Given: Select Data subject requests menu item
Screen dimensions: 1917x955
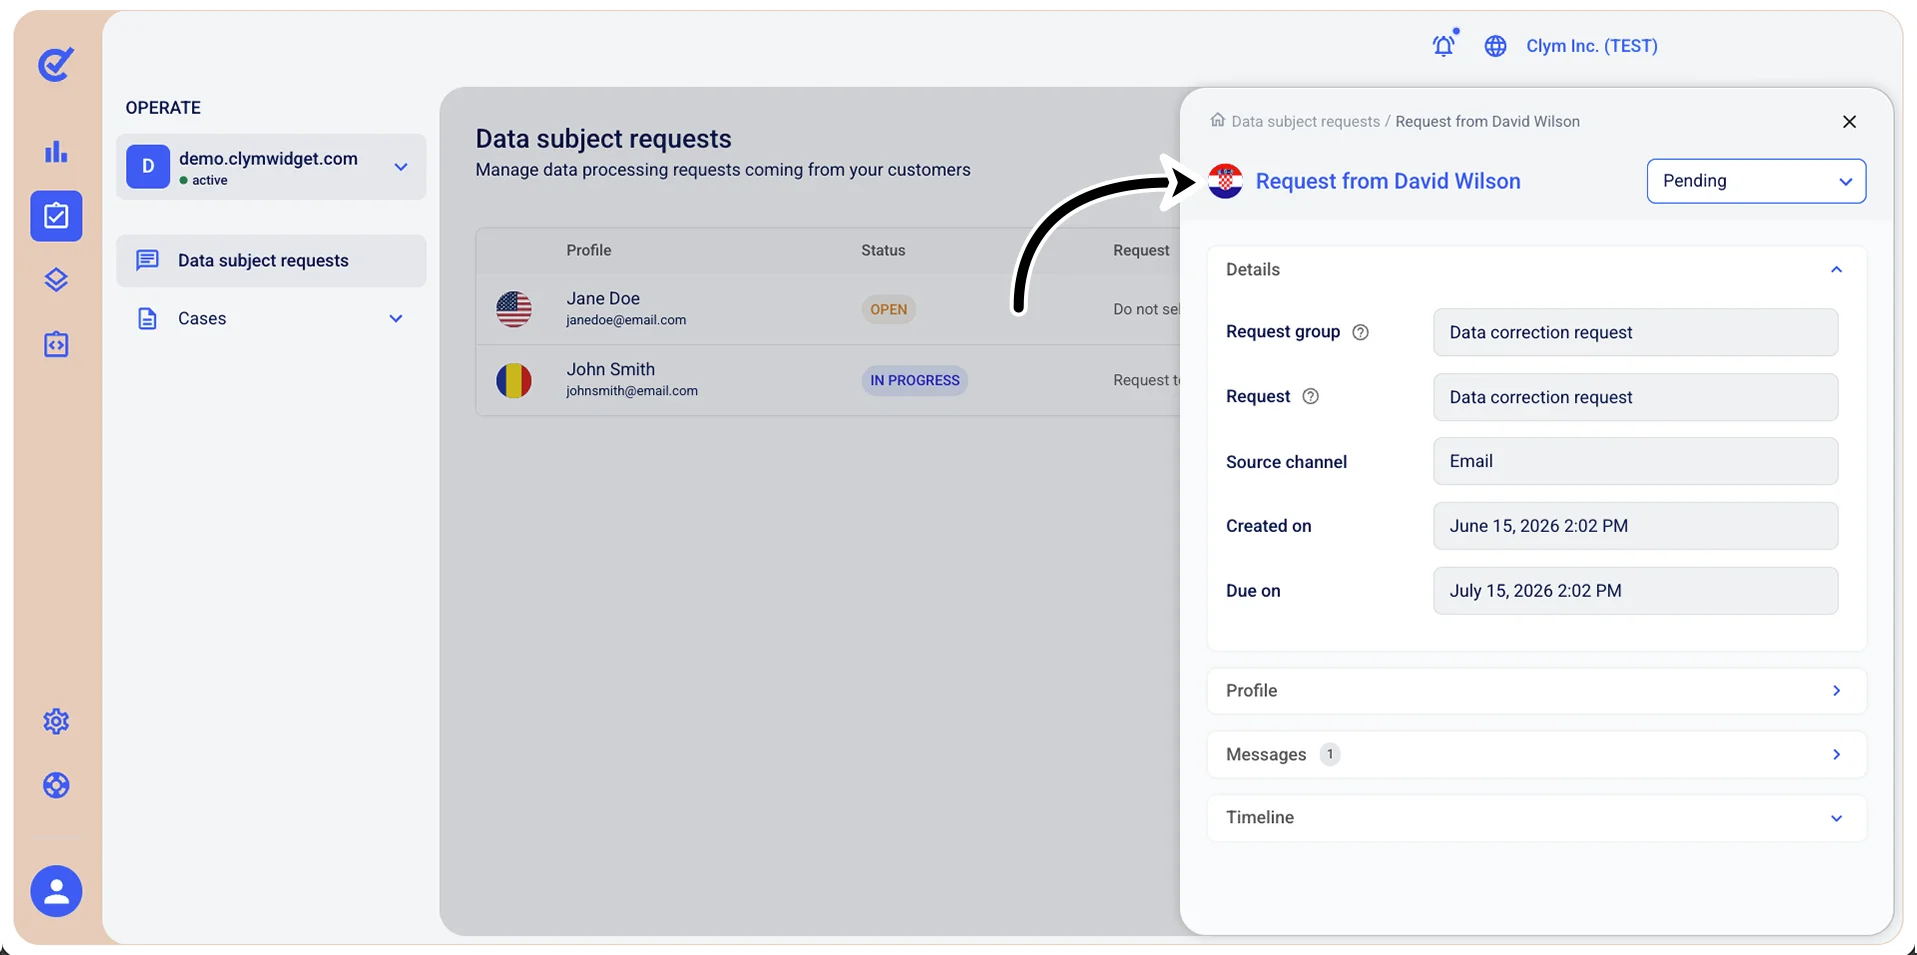Looking at the screenshot, I should pyautogui.click(x=271, y=261).
